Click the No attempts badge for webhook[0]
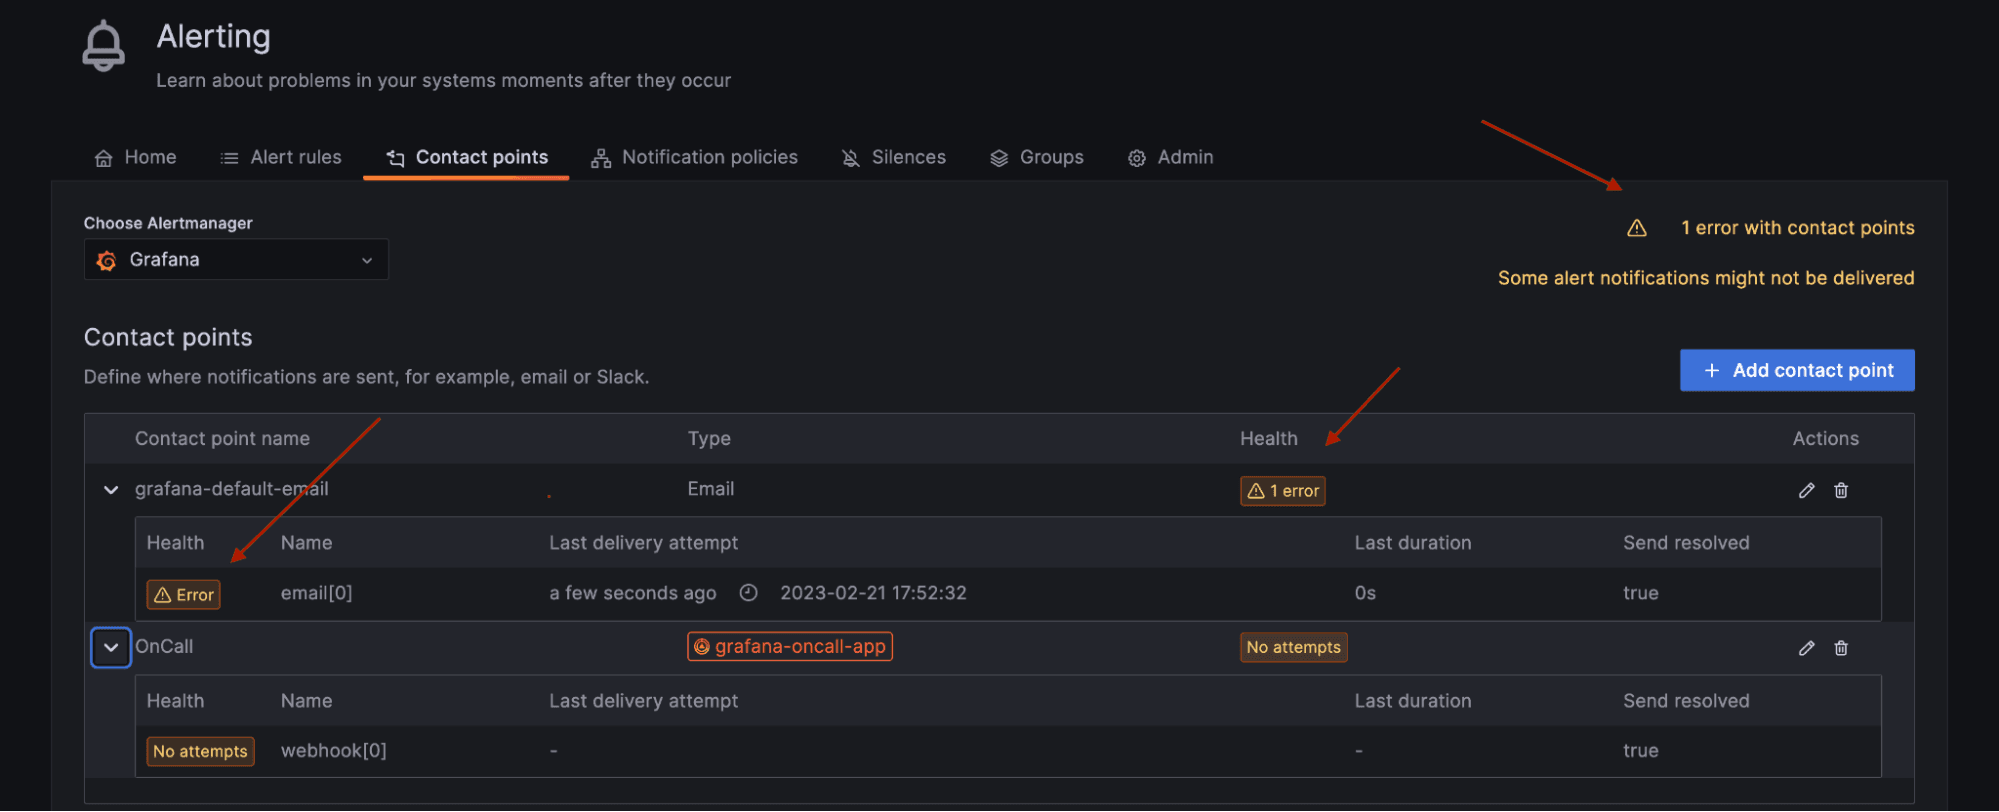The image size is (1999, 812). click(x=200, y=751)
